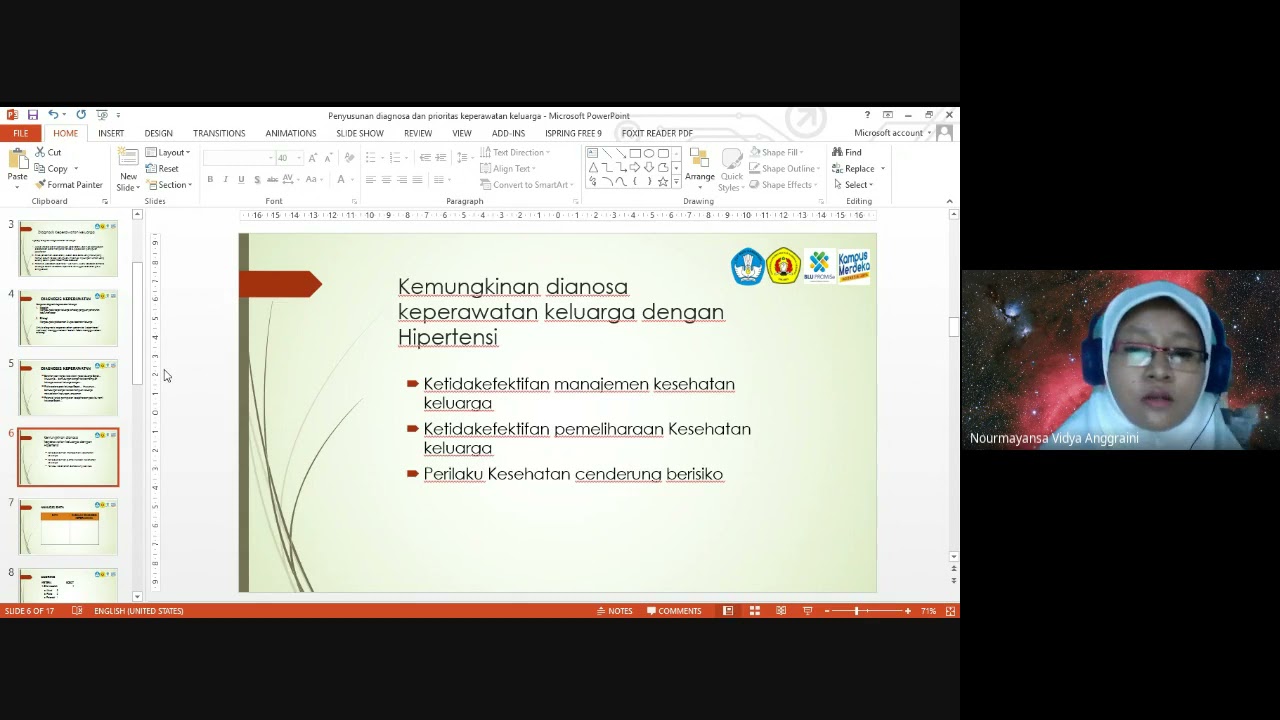Screen dimensions: 1280x720
Task: Start Slide Show from status bar
Action: 807,611
